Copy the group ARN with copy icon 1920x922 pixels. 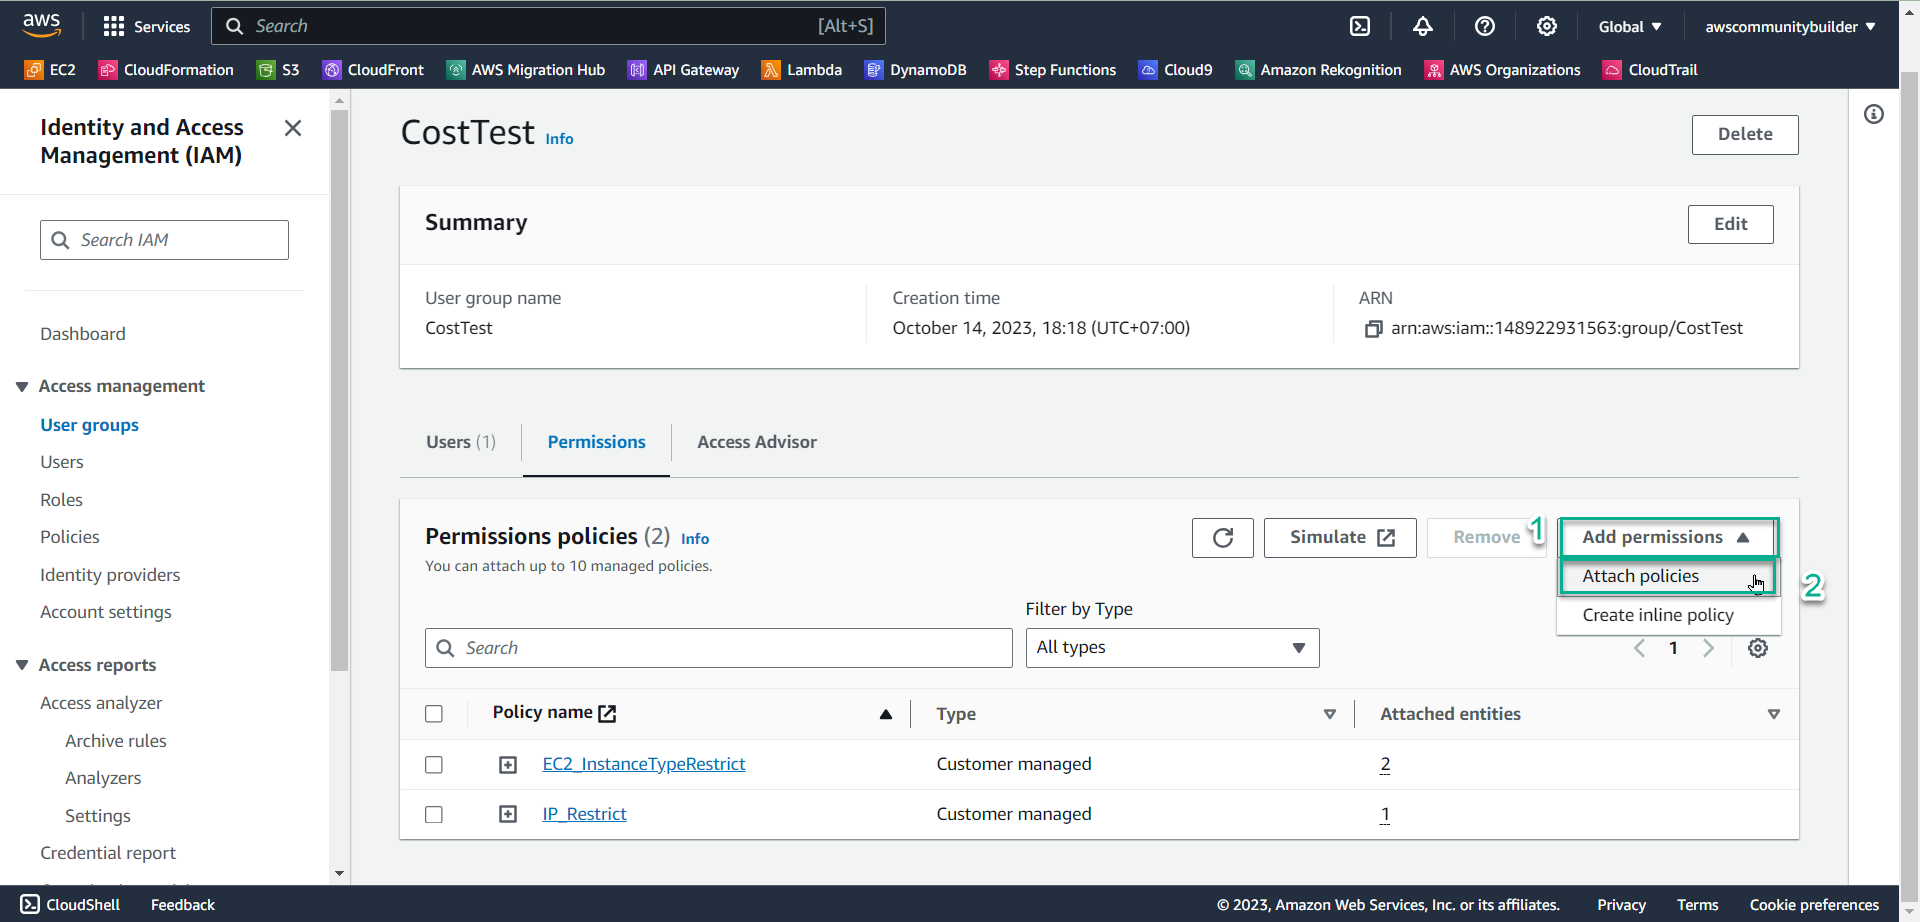1373,329
